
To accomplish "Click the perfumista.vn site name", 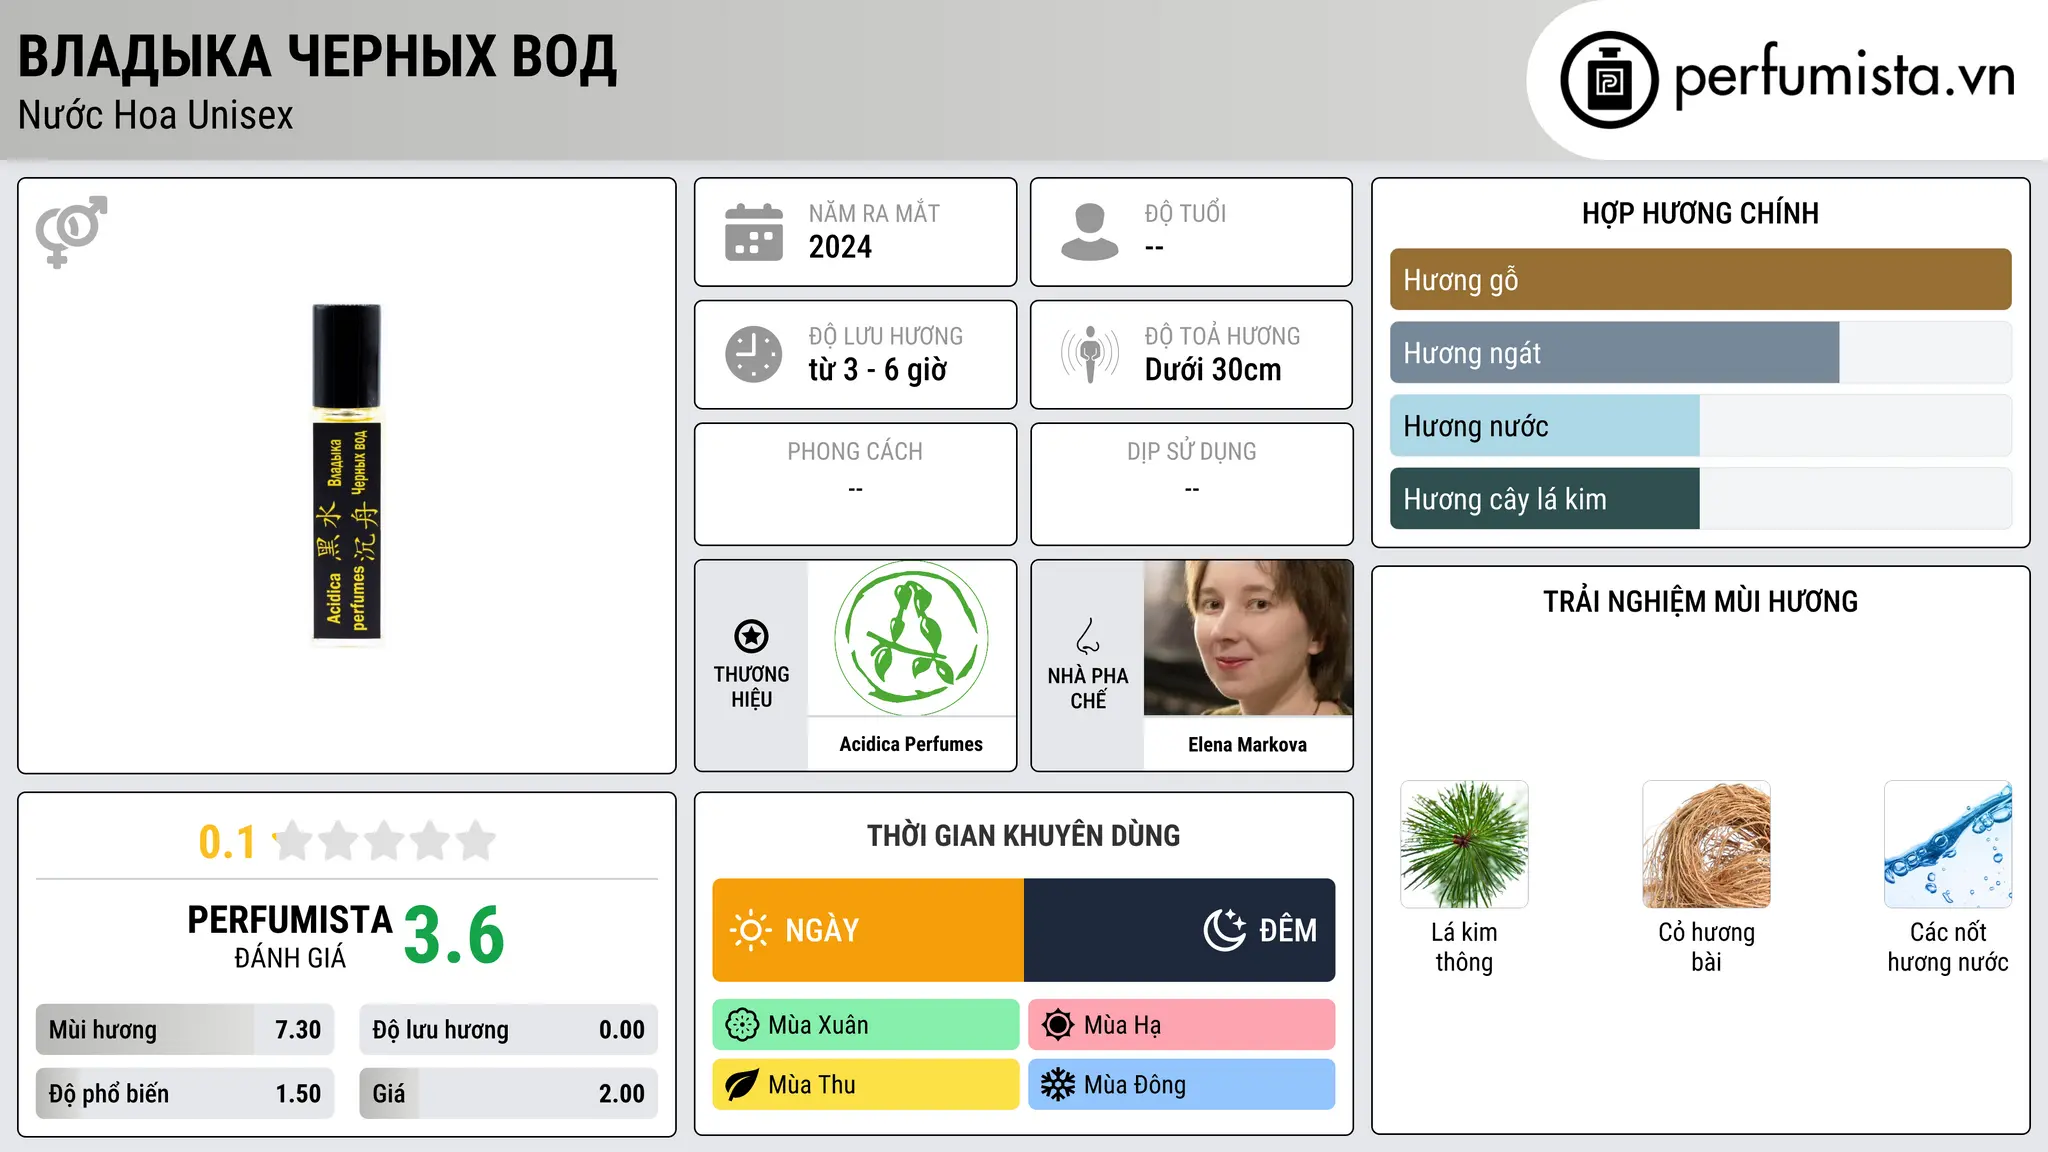I will click(x=1844, y=75).
